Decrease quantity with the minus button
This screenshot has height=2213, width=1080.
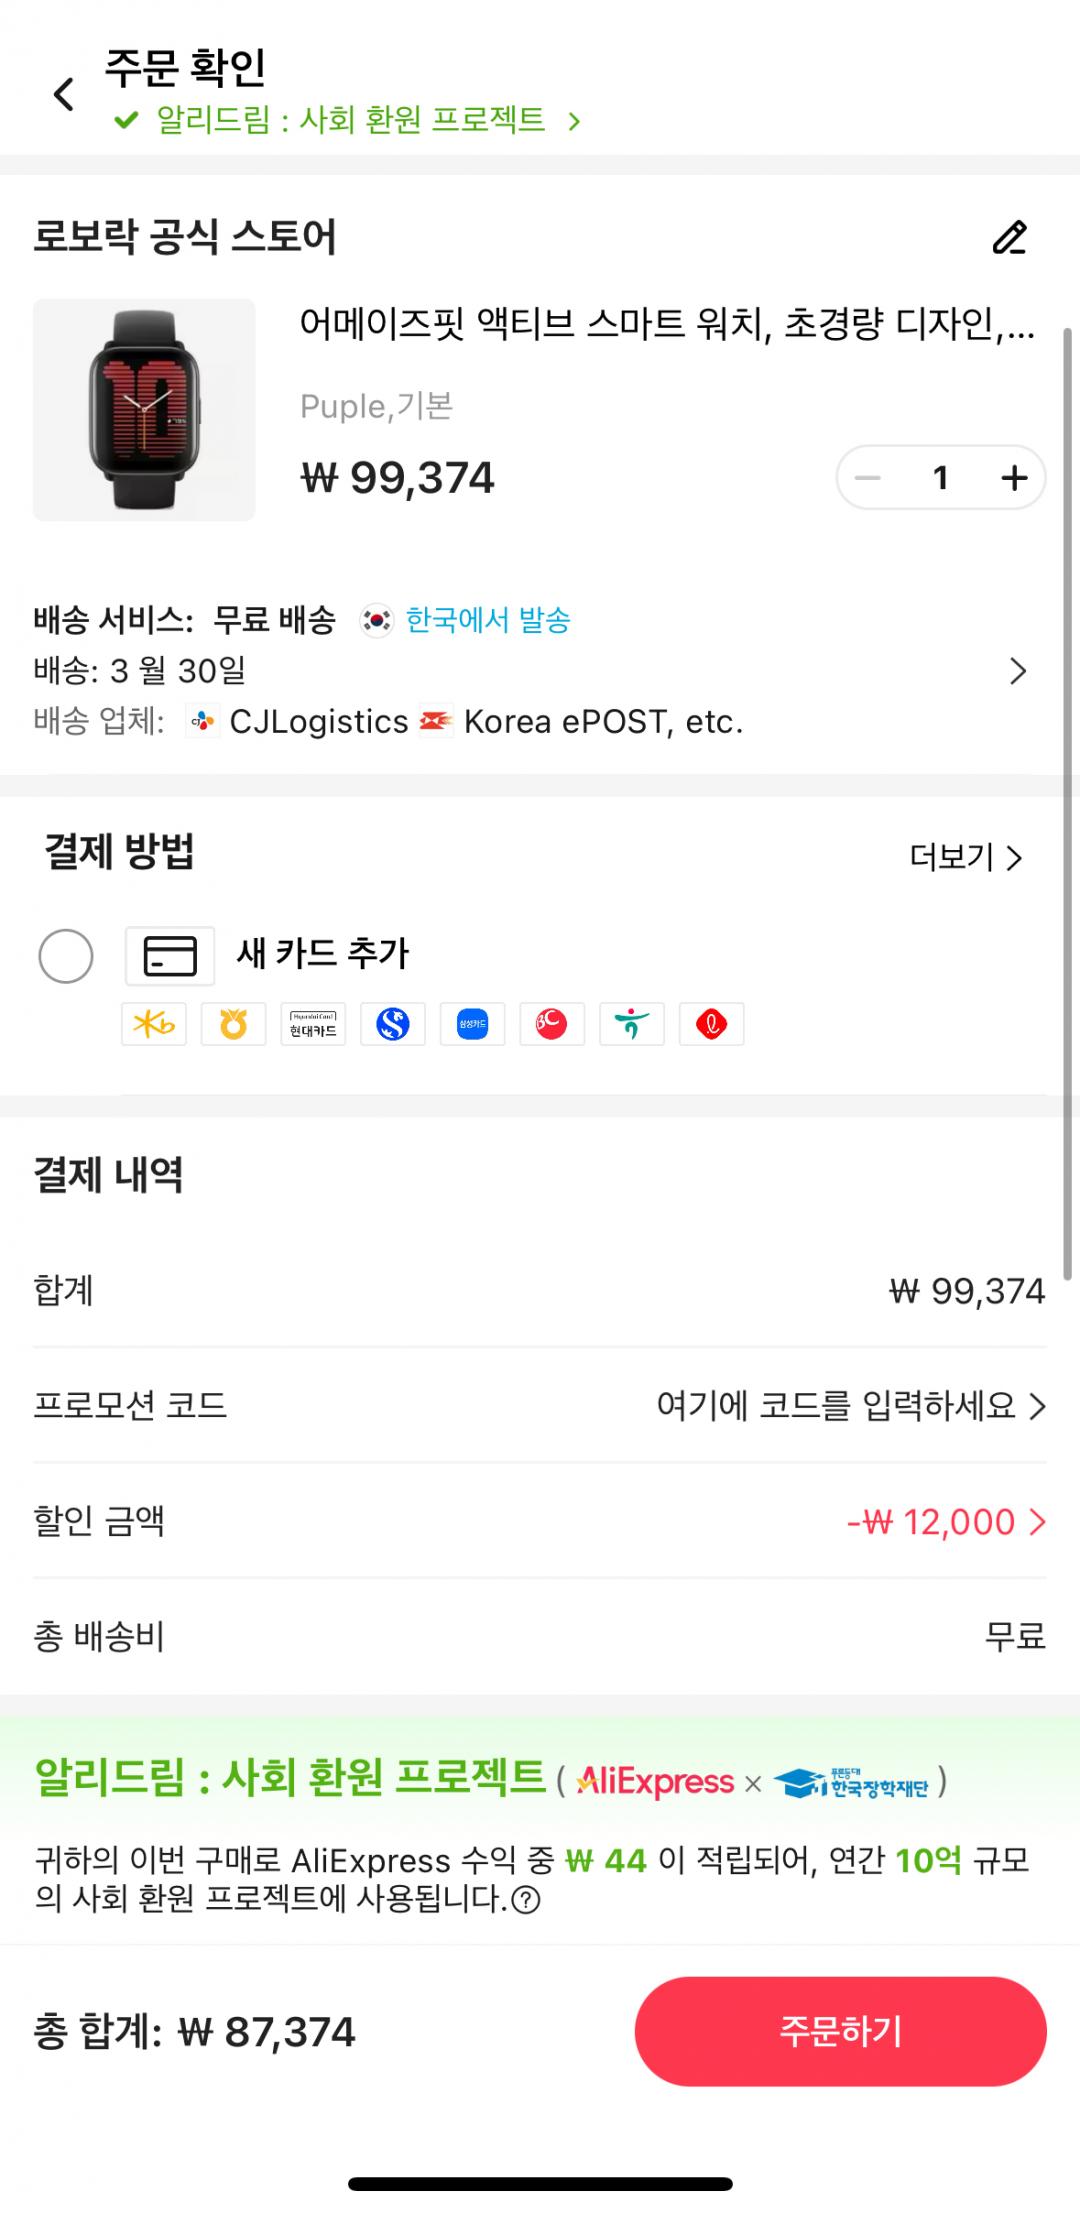(868, 478)
